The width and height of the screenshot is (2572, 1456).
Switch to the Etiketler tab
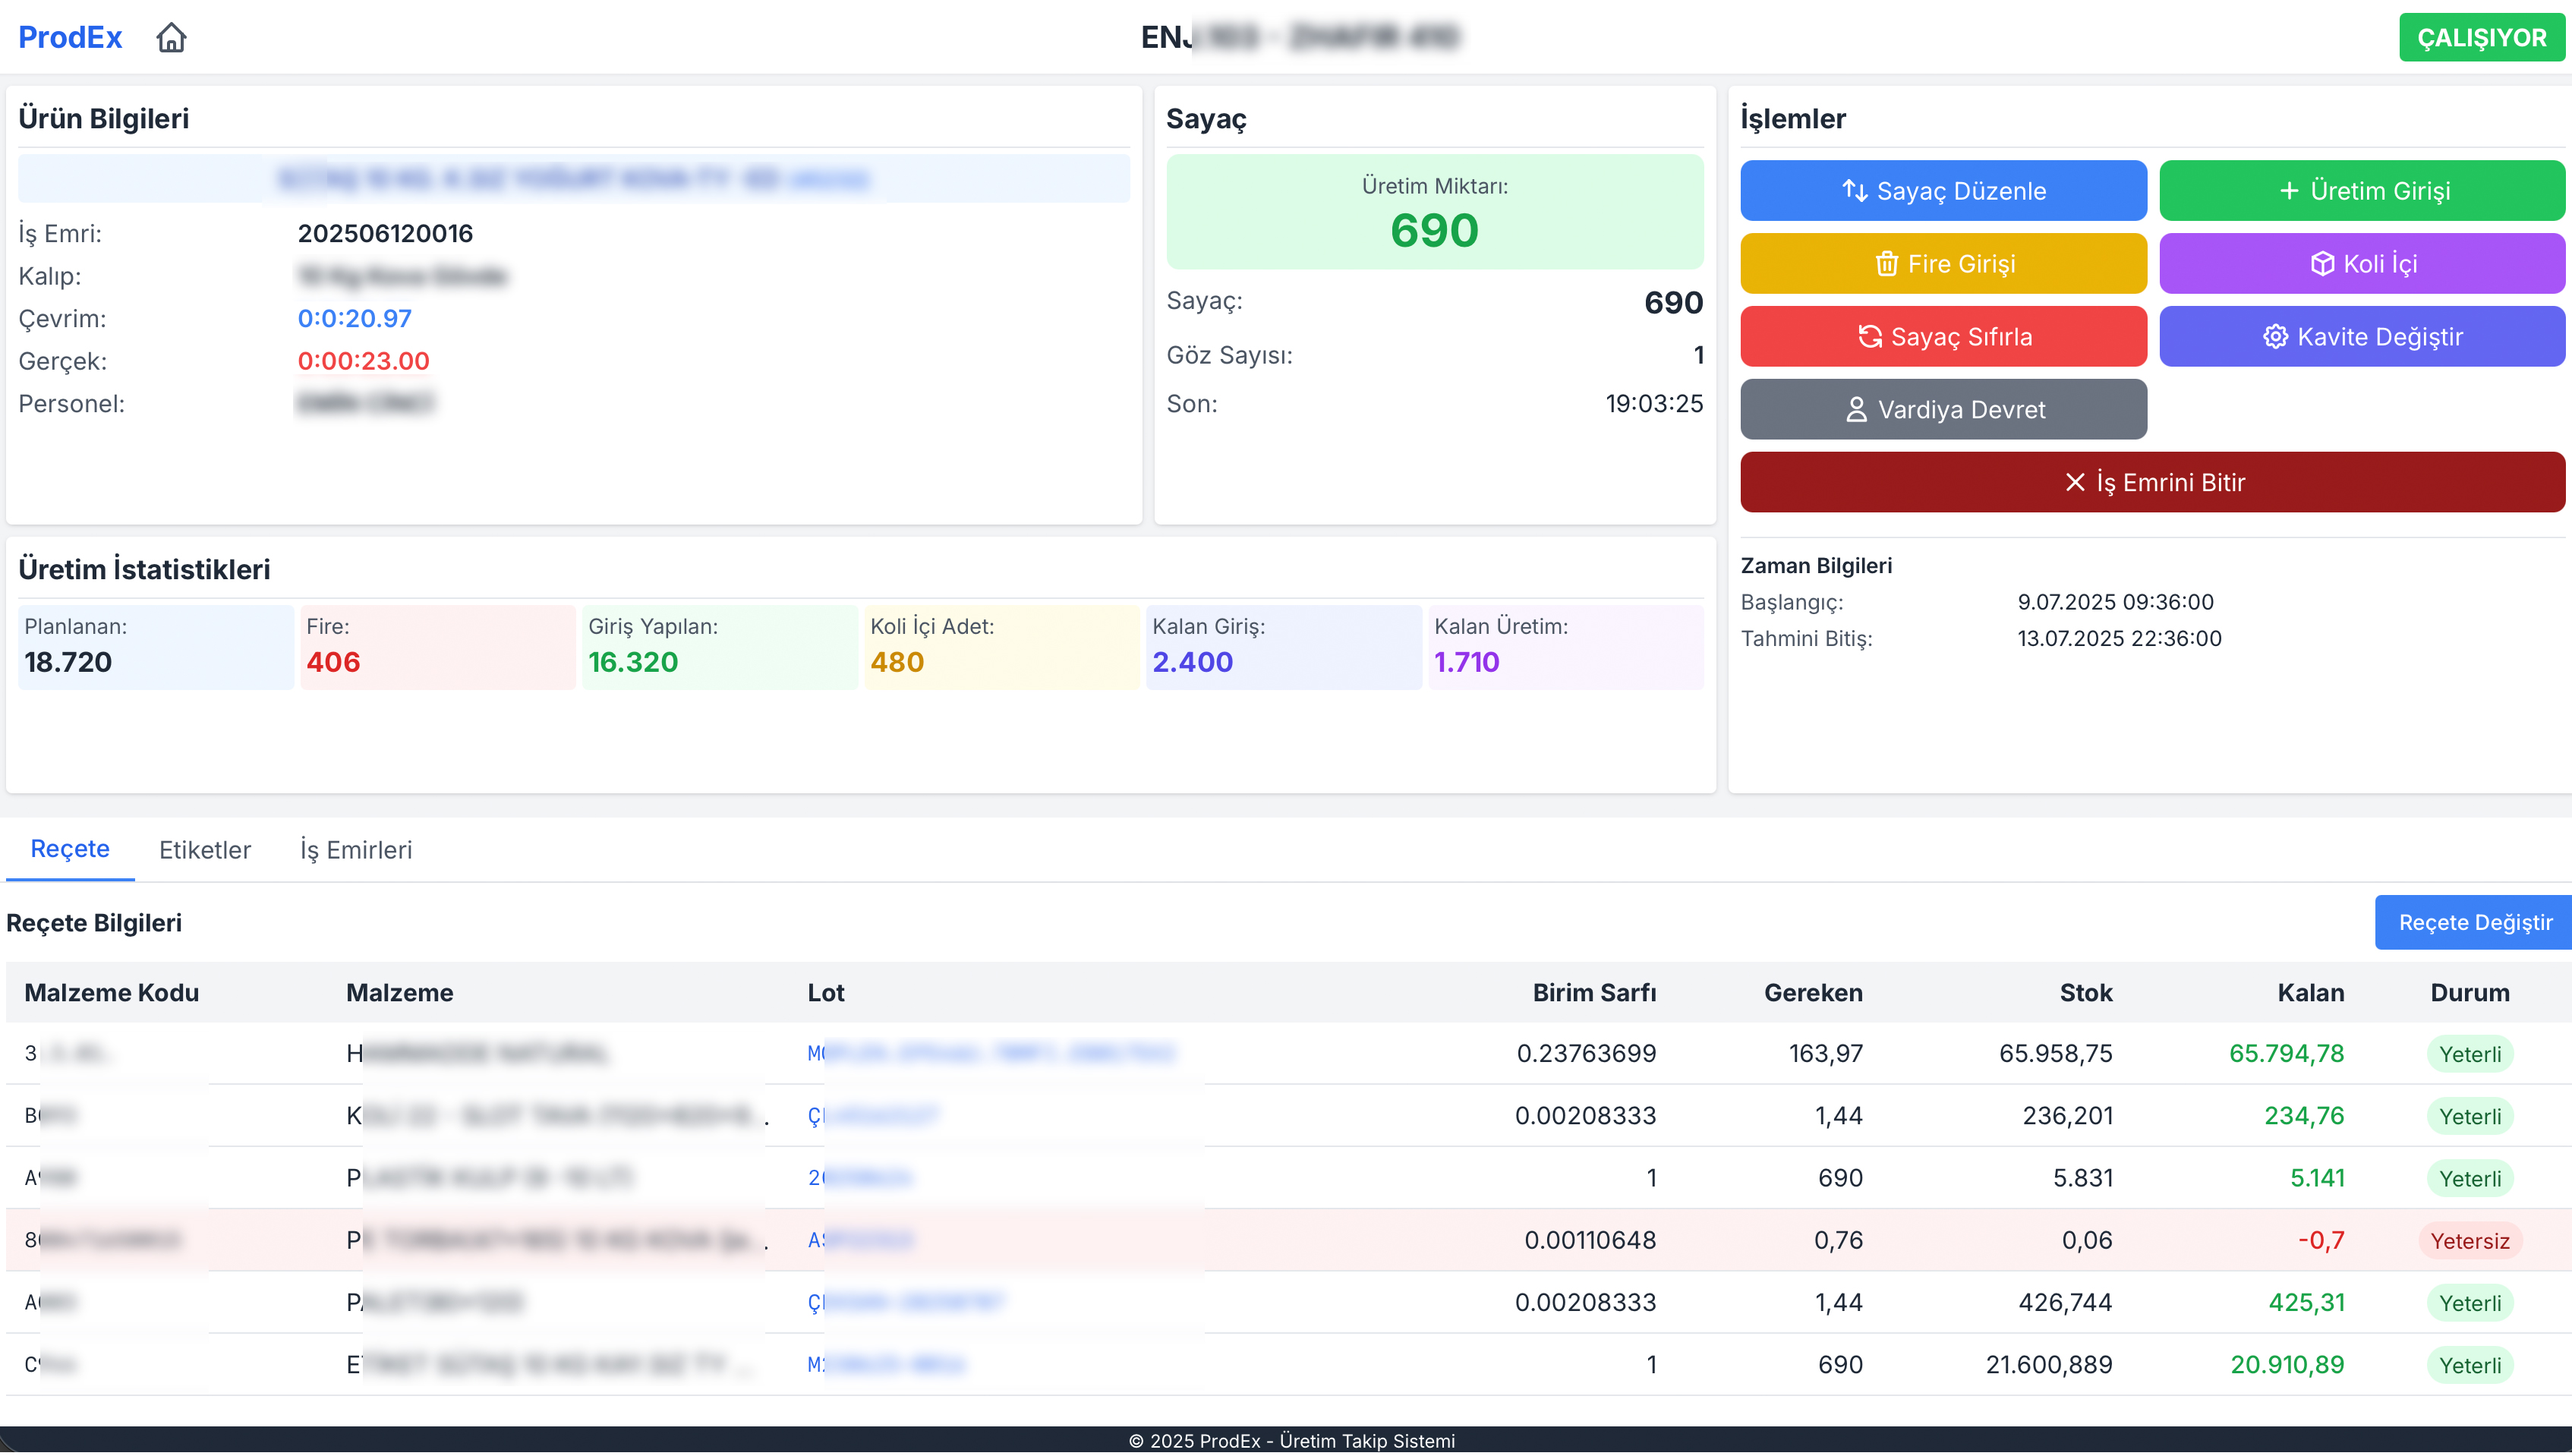205,849
